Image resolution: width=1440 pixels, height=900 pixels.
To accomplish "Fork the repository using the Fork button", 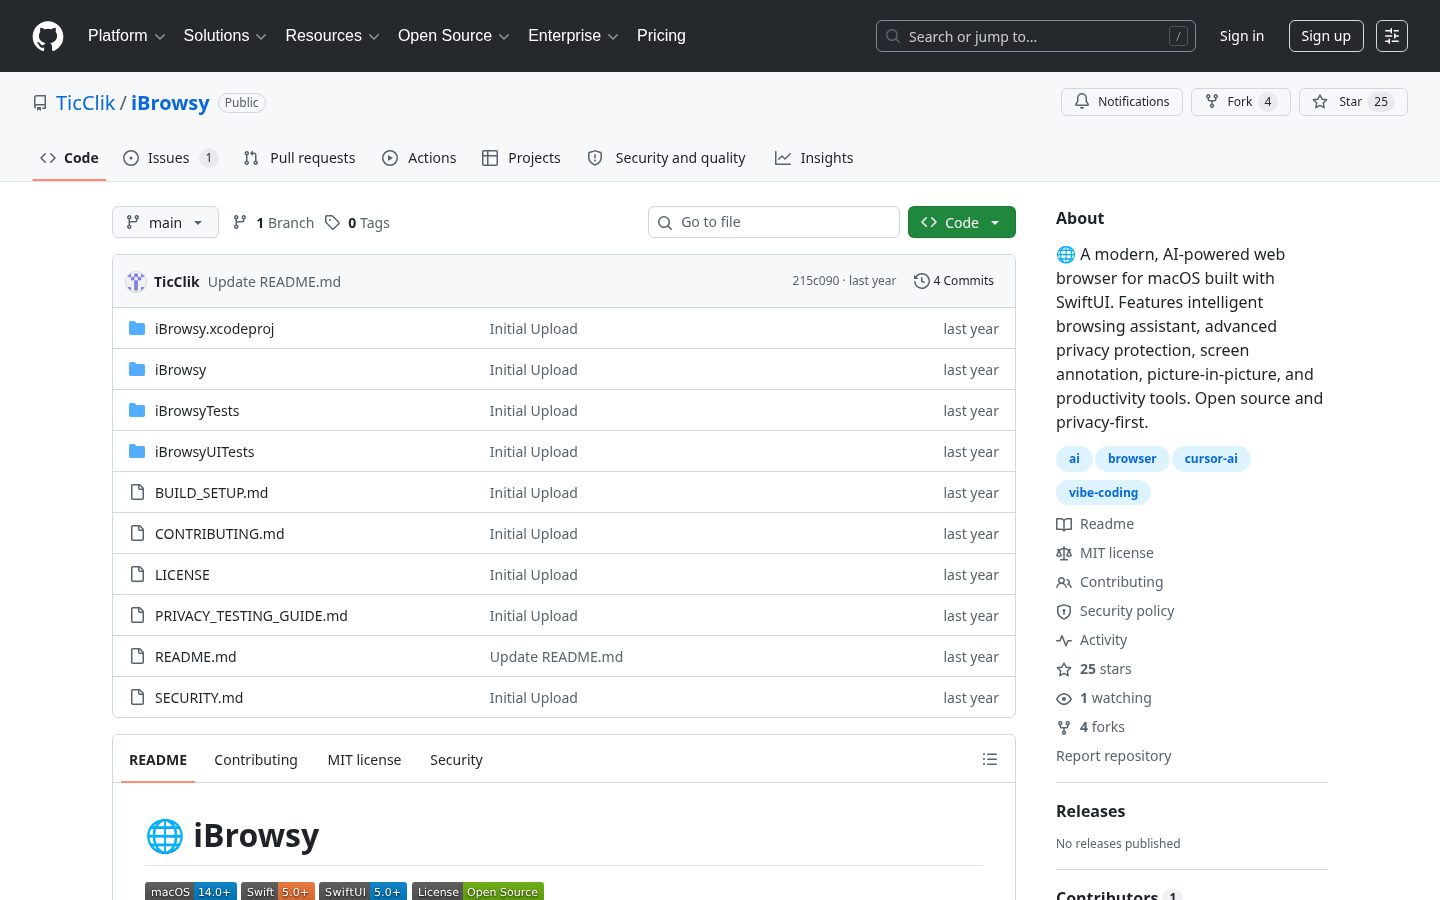I will [1240, 102].
